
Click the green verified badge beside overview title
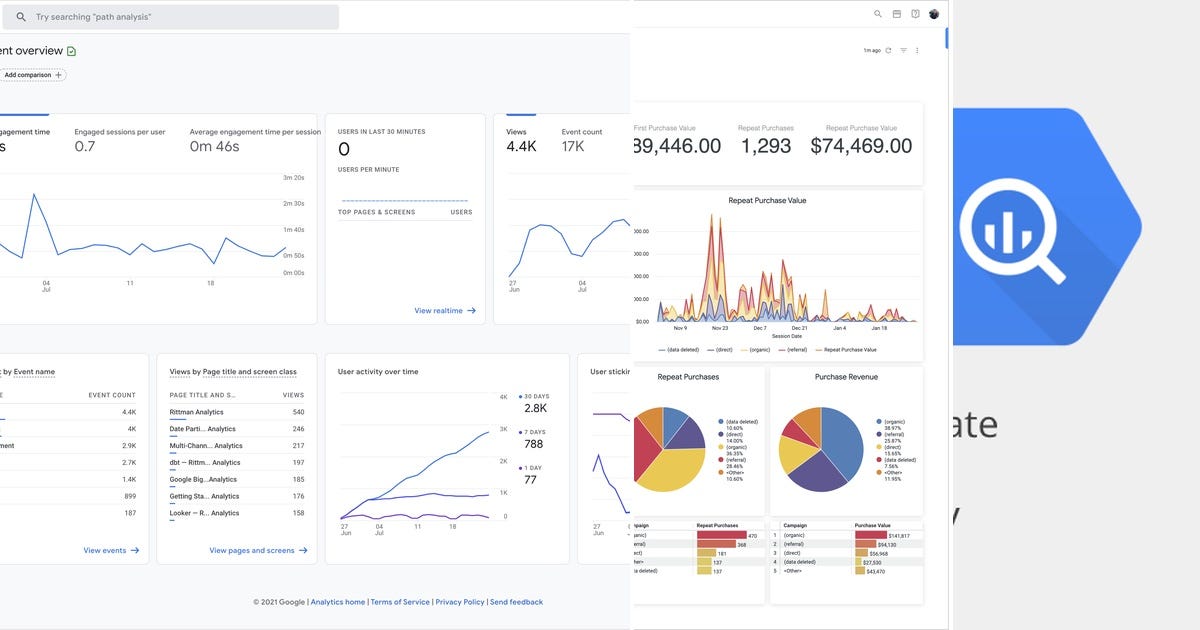(72, 51)
